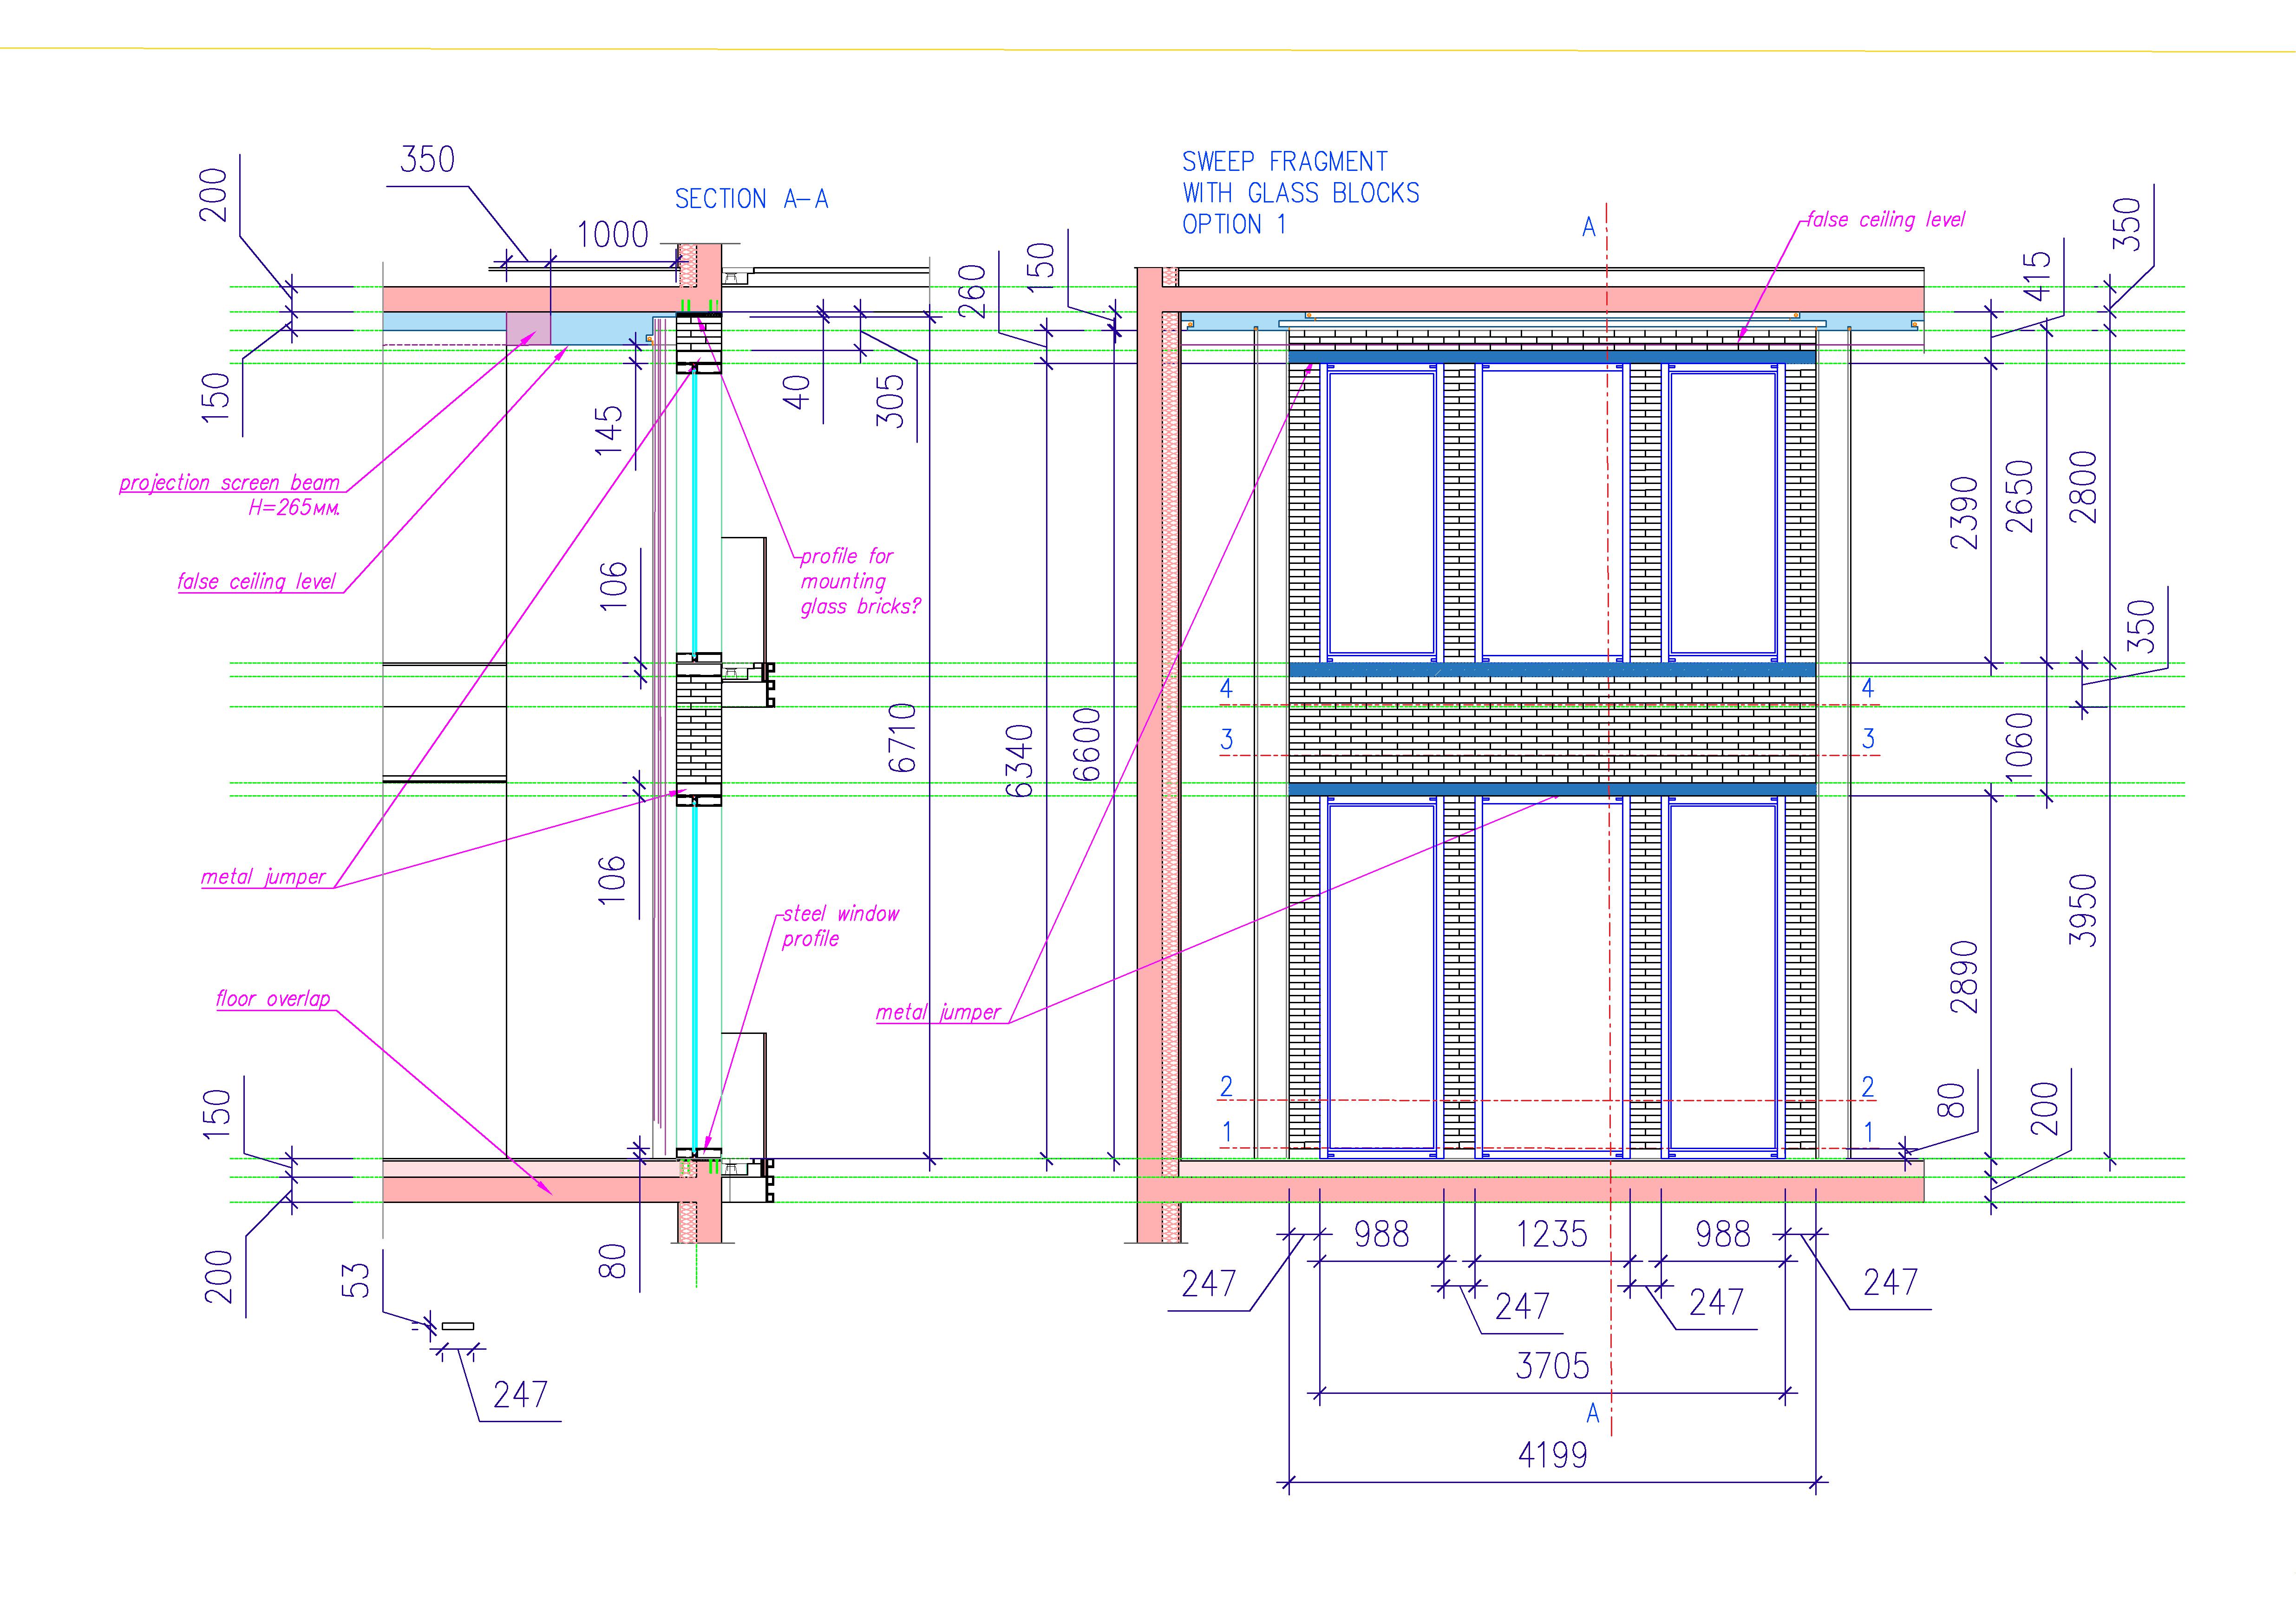Select the 1000 dimension above the slab
This screenshot has height=1621, width=2296.
point(612,235)
